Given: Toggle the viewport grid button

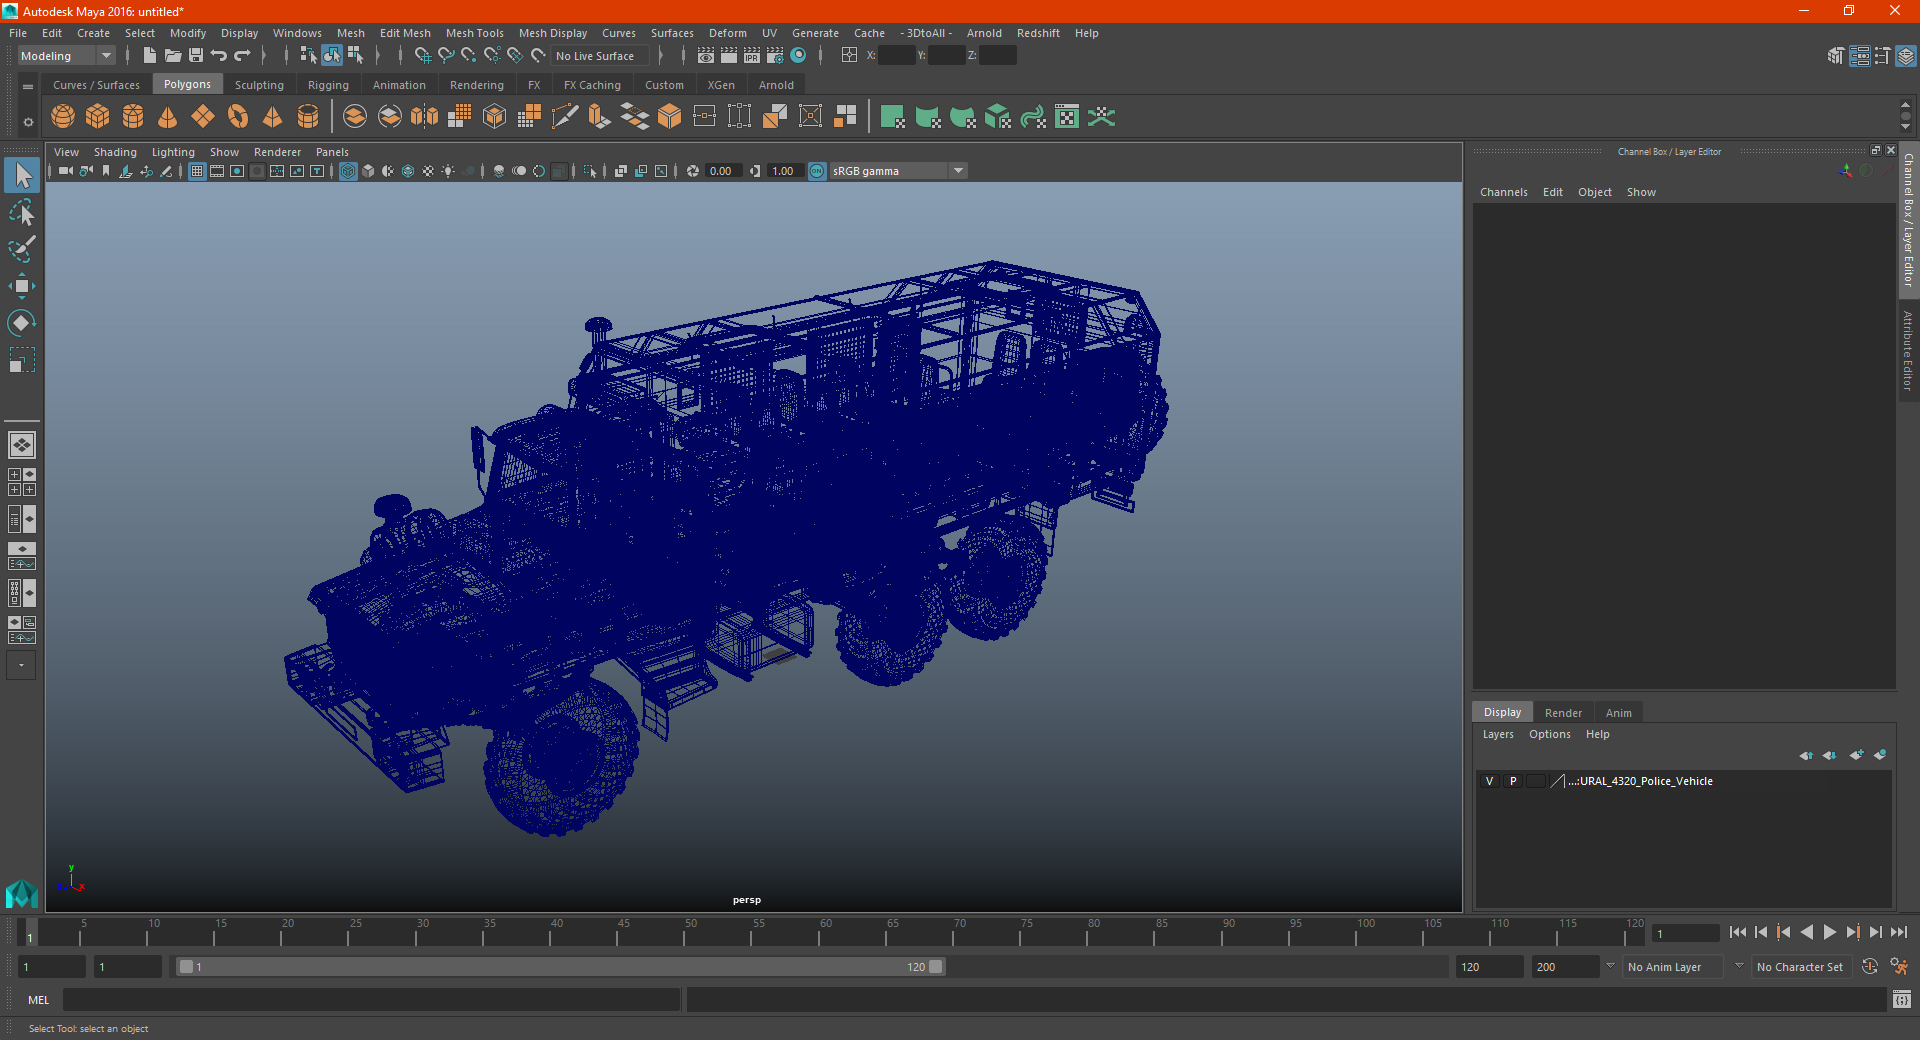Looking at the screenshot, I should pos(197,171).
